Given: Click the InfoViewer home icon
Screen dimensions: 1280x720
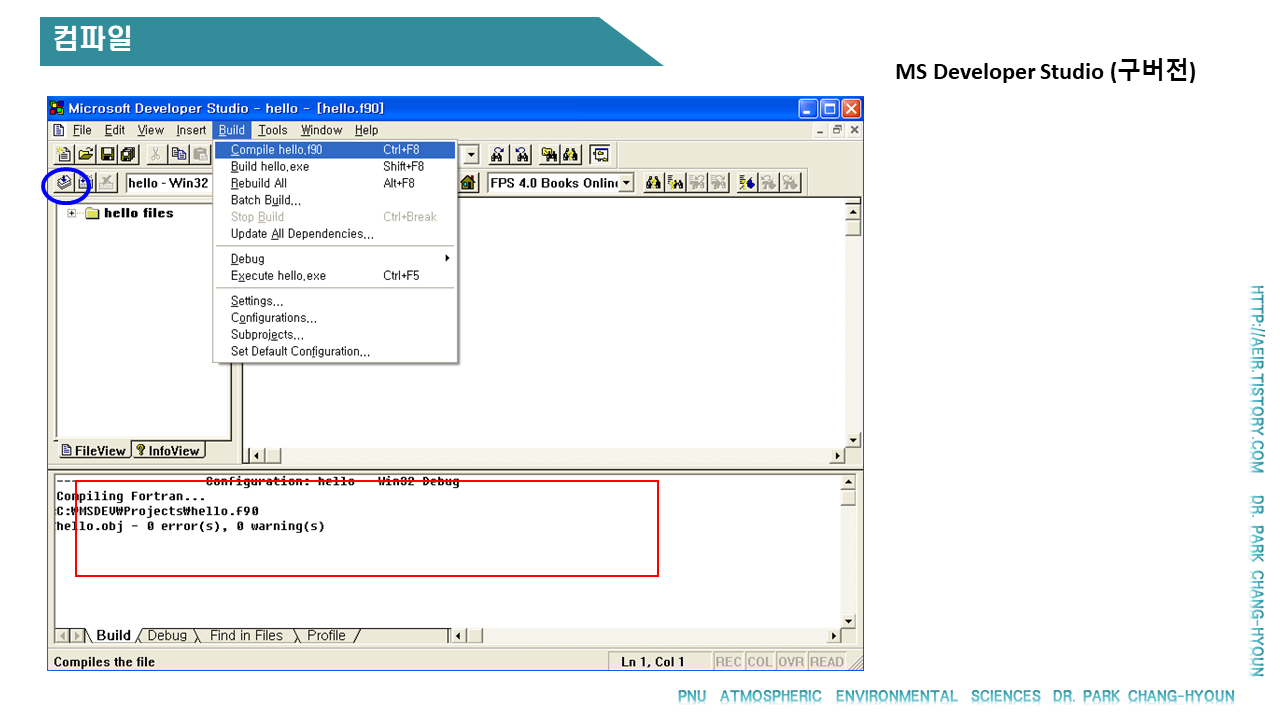Looking at the screenshot, I should 467,183.
